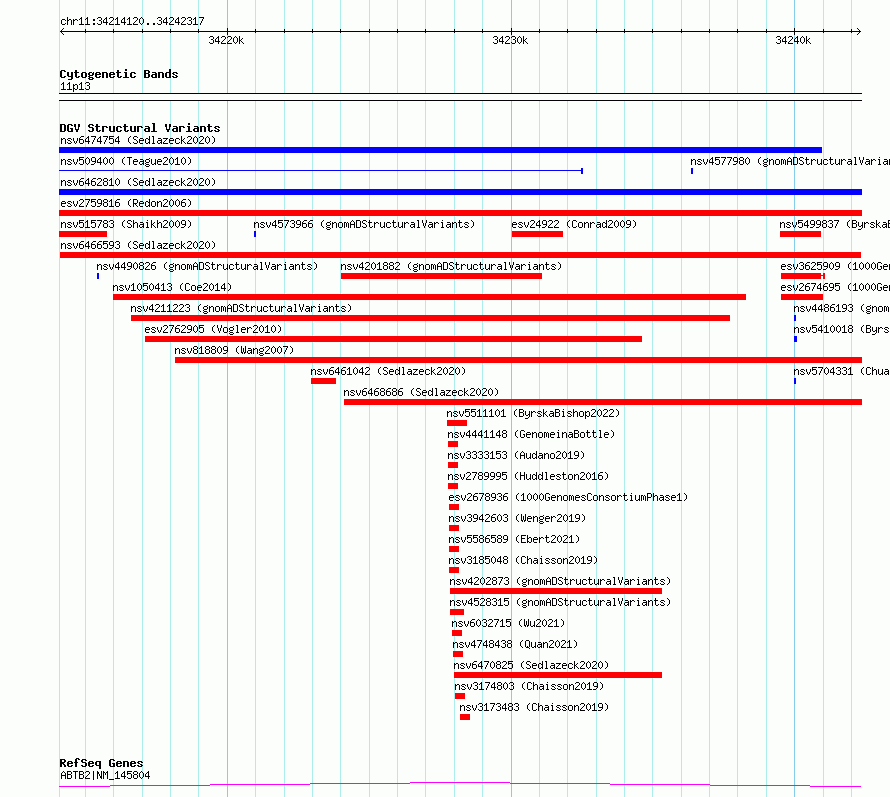Click nsv6466593 (Sedlazeck2020) label

tap(138, 245)
